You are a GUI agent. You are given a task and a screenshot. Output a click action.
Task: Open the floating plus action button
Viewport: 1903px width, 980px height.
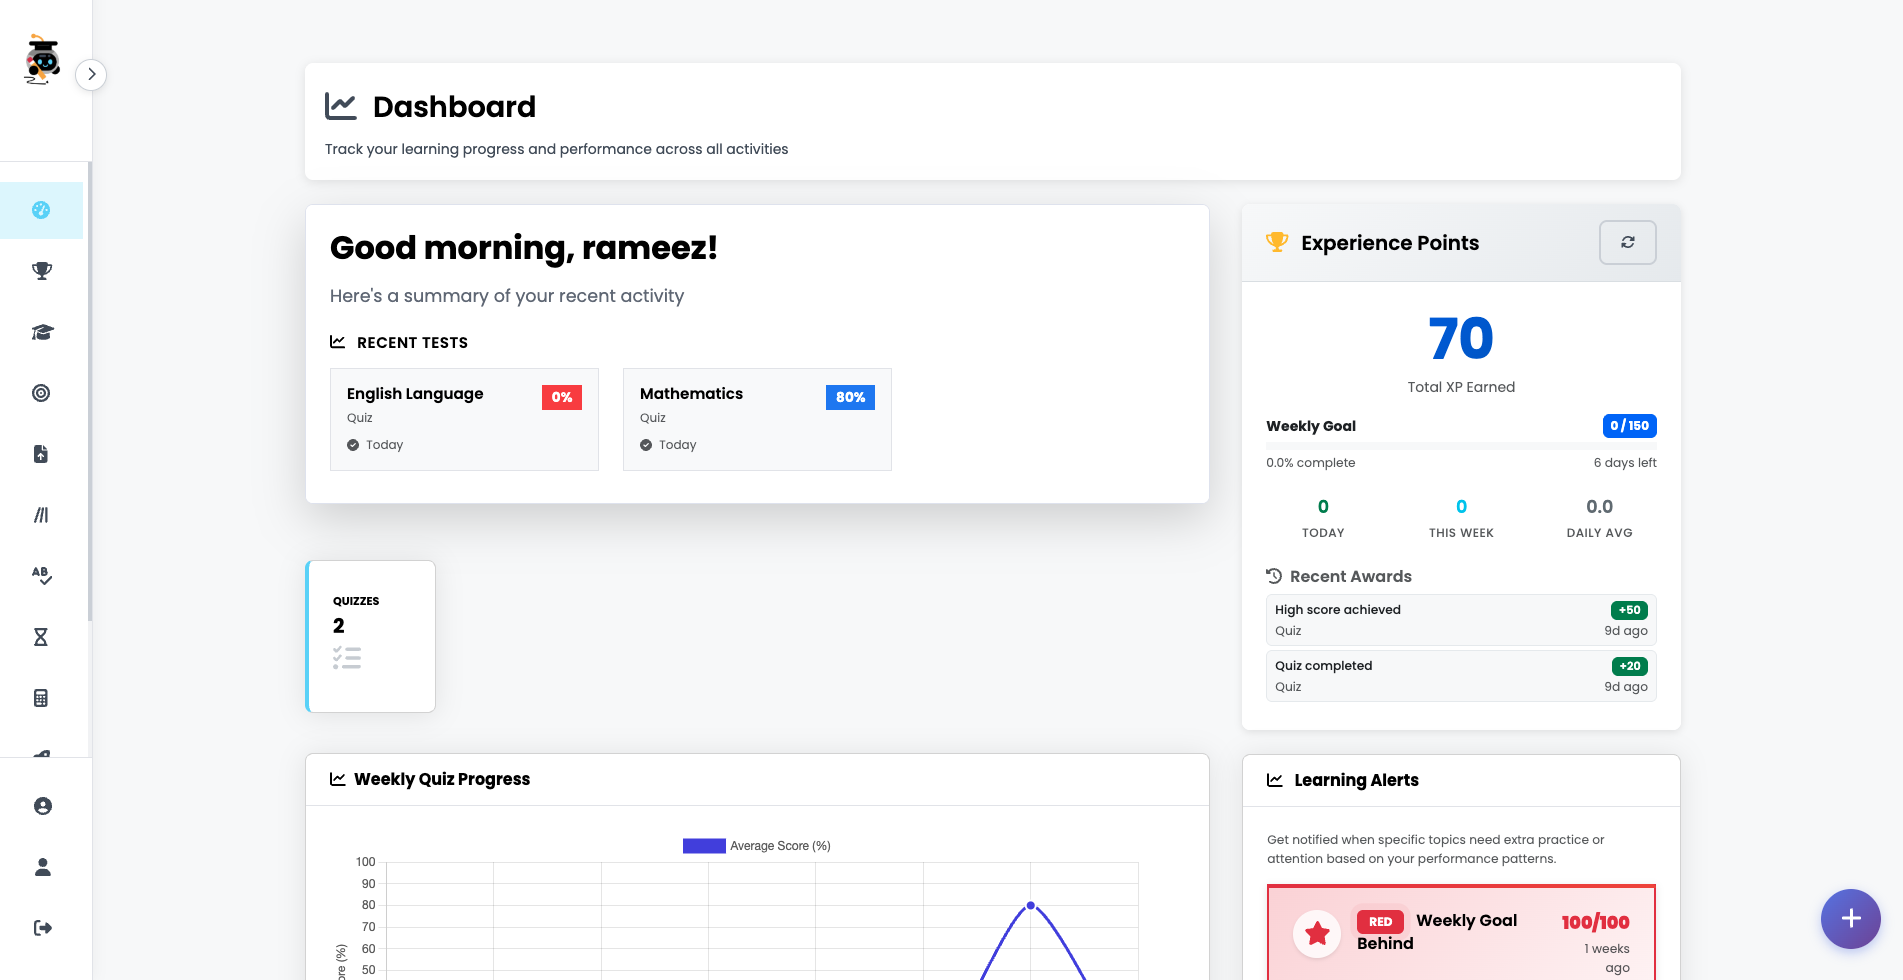coord(1850,919)
